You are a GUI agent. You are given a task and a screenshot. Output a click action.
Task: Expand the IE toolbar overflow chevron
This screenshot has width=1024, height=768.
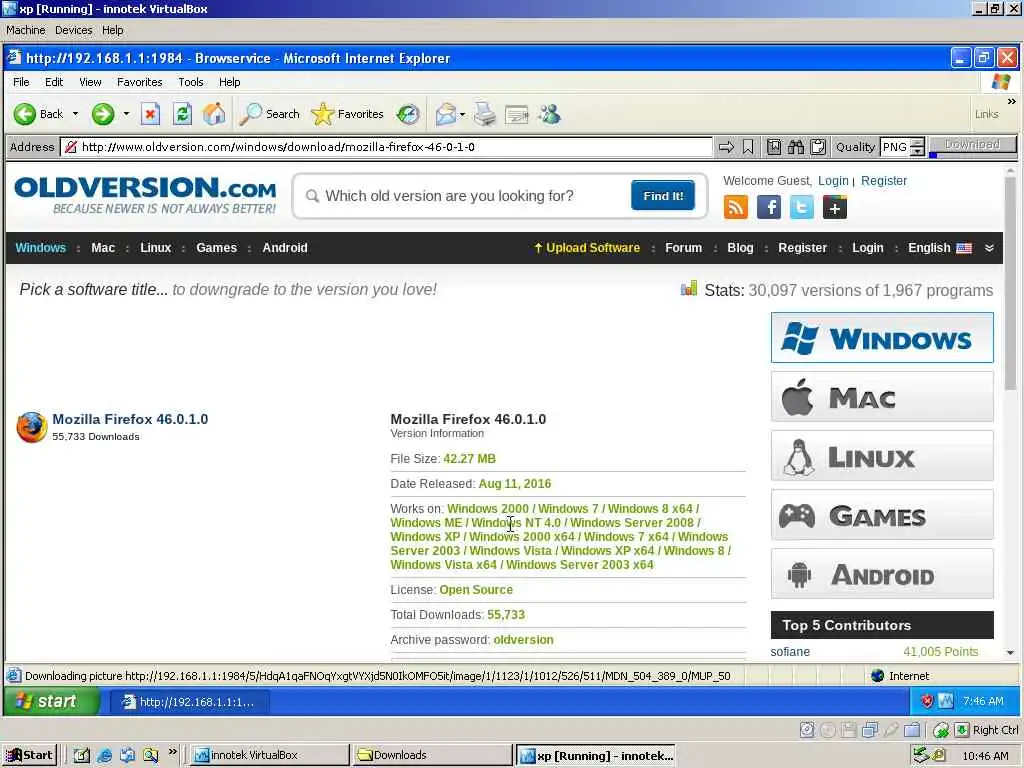click(1012, 102)
